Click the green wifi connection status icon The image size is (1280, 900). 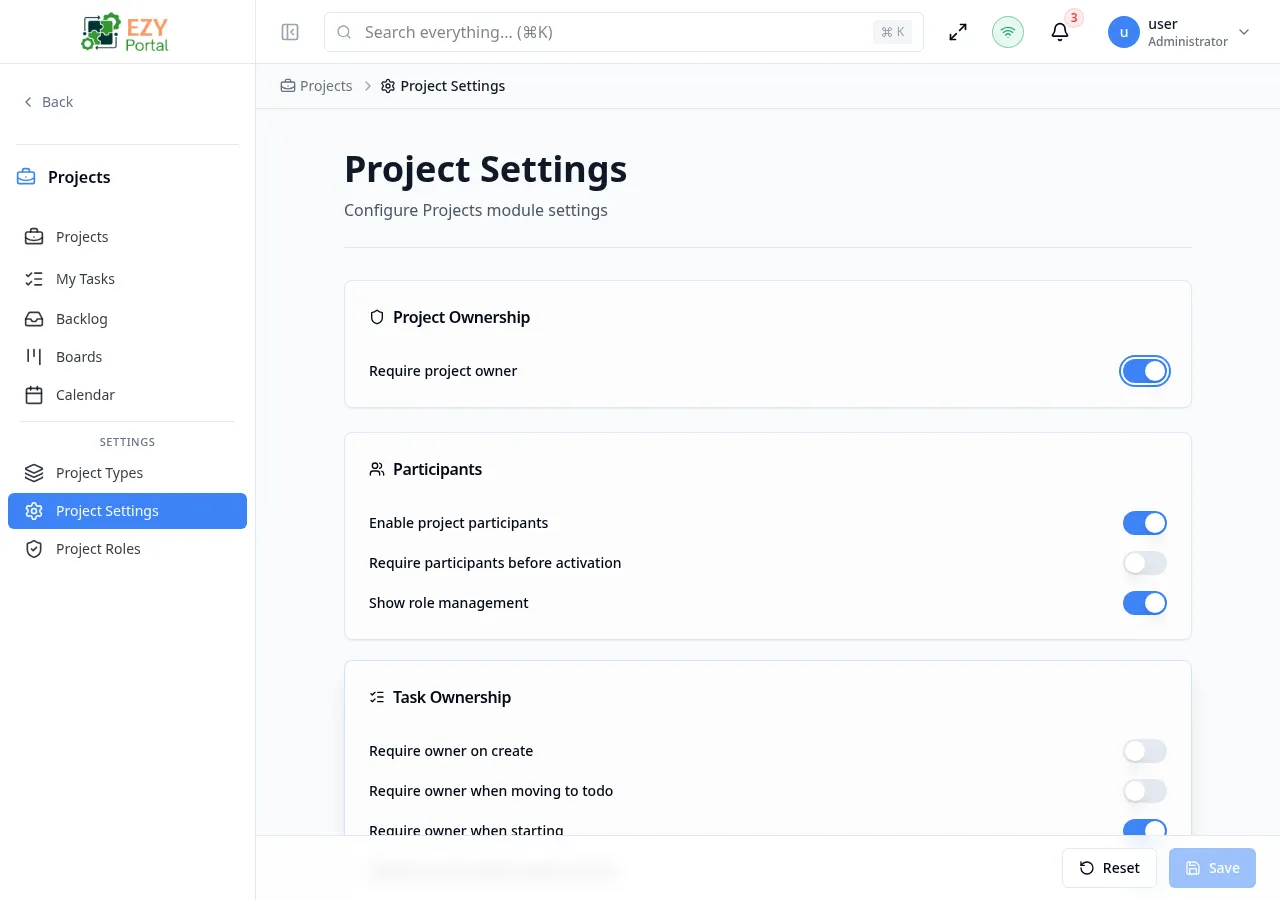[x=1008, y=32]
